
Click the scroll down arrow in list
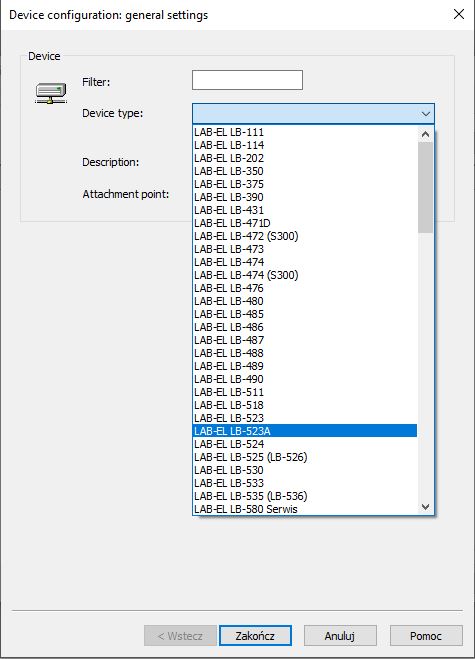425,506
